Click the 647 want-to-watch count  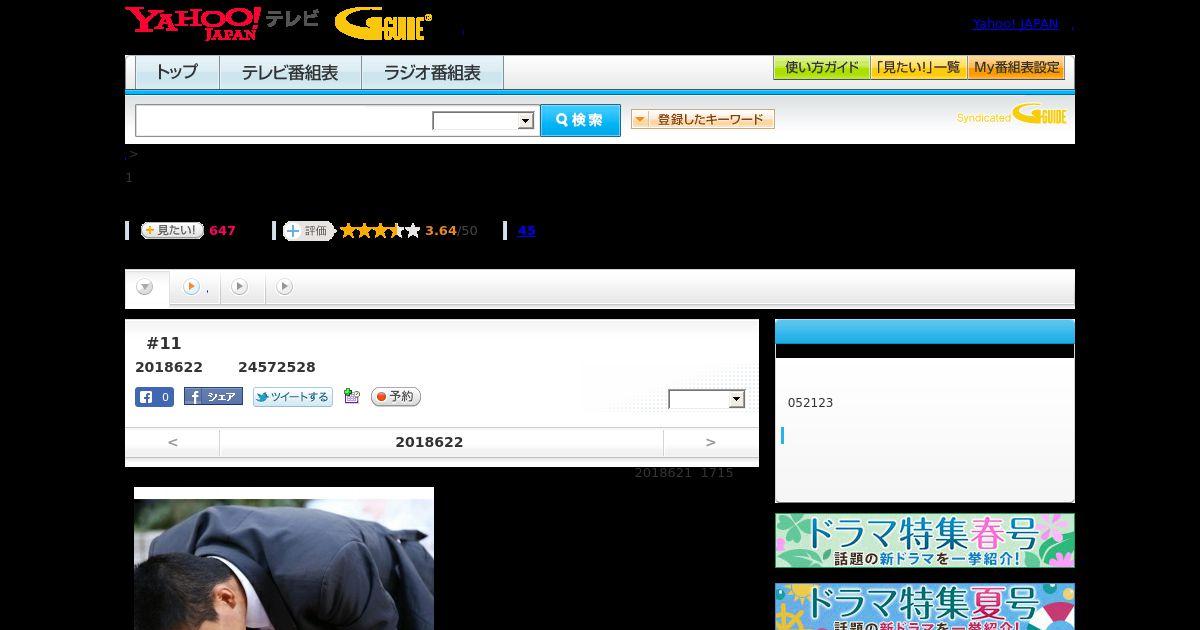(222, 231)
